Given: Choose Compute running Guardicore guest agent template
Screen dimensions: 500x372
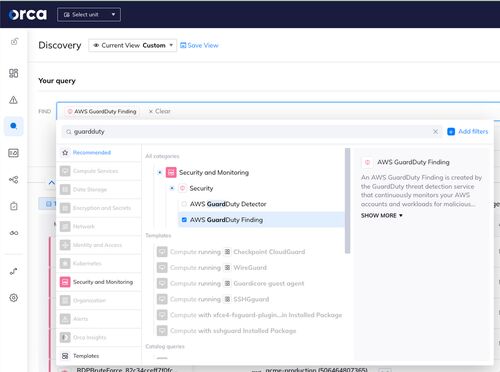Looking at the screenshot, I should click(230, 283).
